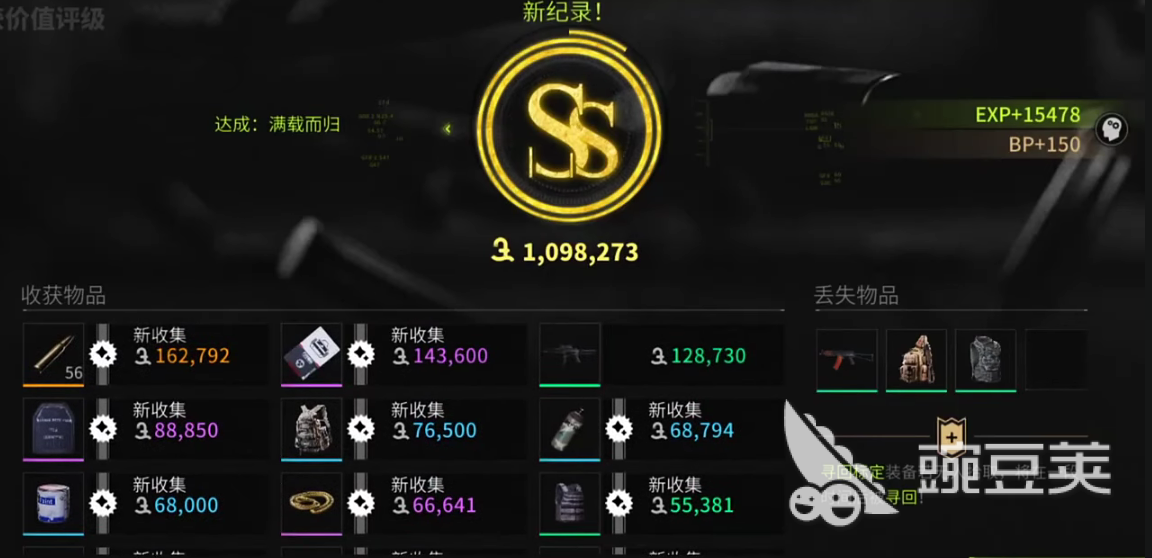Select the gold chain item worth 66,641
The height and width of the screenshot is (558, 1152).
pos(312,504)
